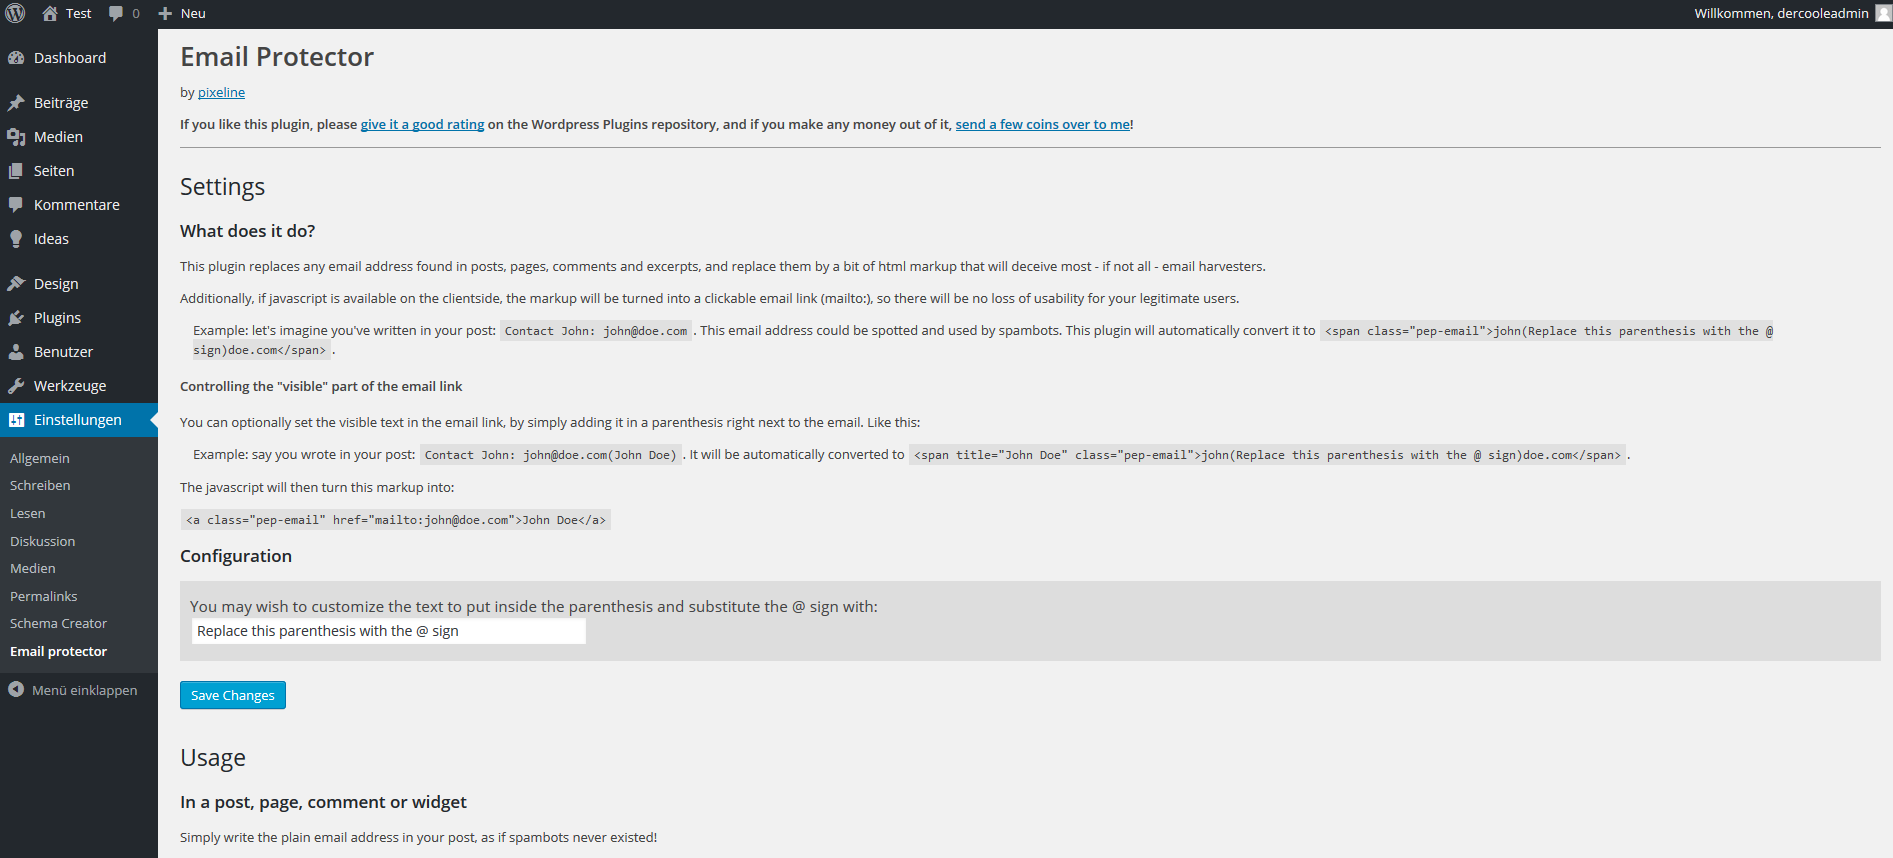
Task: Open Werkzeuge menu label
Action: click(70, 386)
